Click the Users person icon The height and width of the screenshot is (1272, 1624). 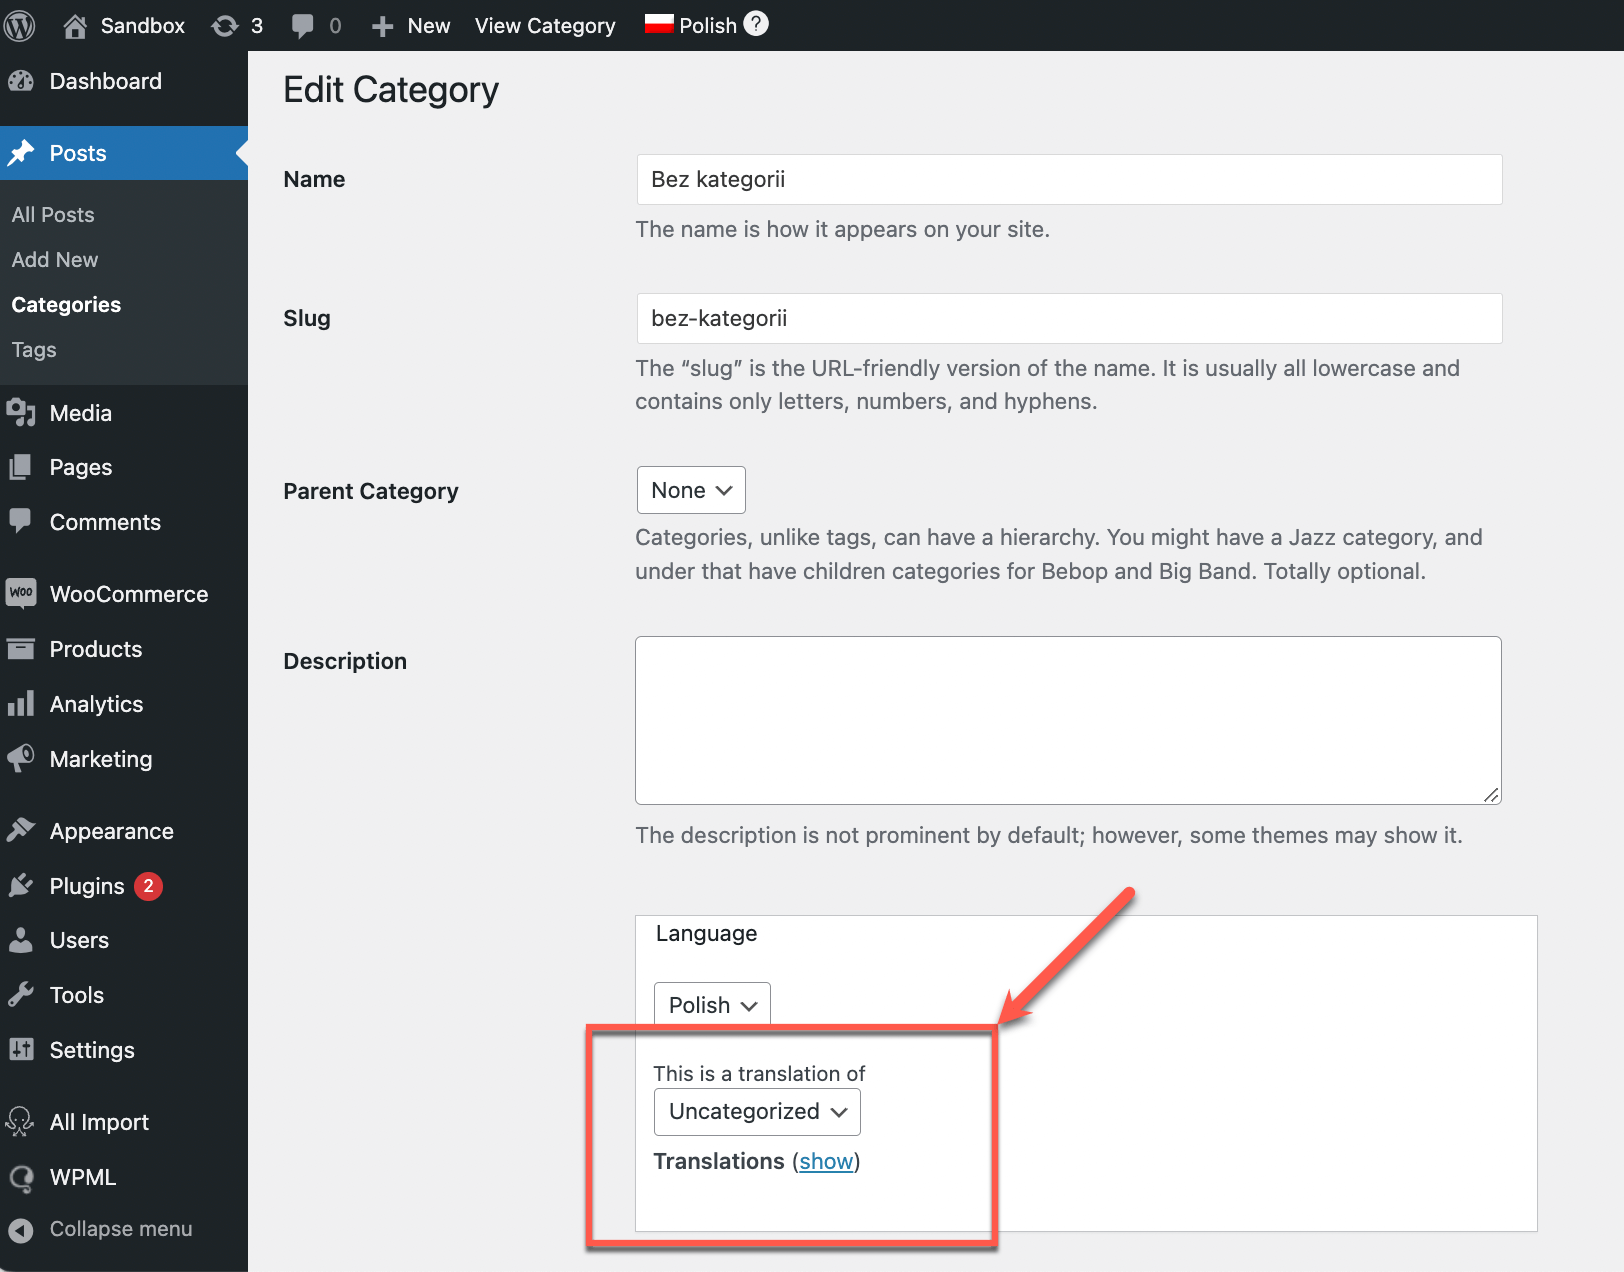[21, 940]
